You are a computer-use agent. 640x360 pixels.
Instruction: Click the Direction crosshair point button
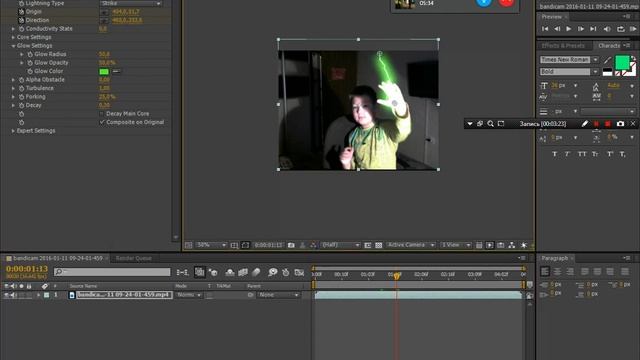[x=104, y=20]
